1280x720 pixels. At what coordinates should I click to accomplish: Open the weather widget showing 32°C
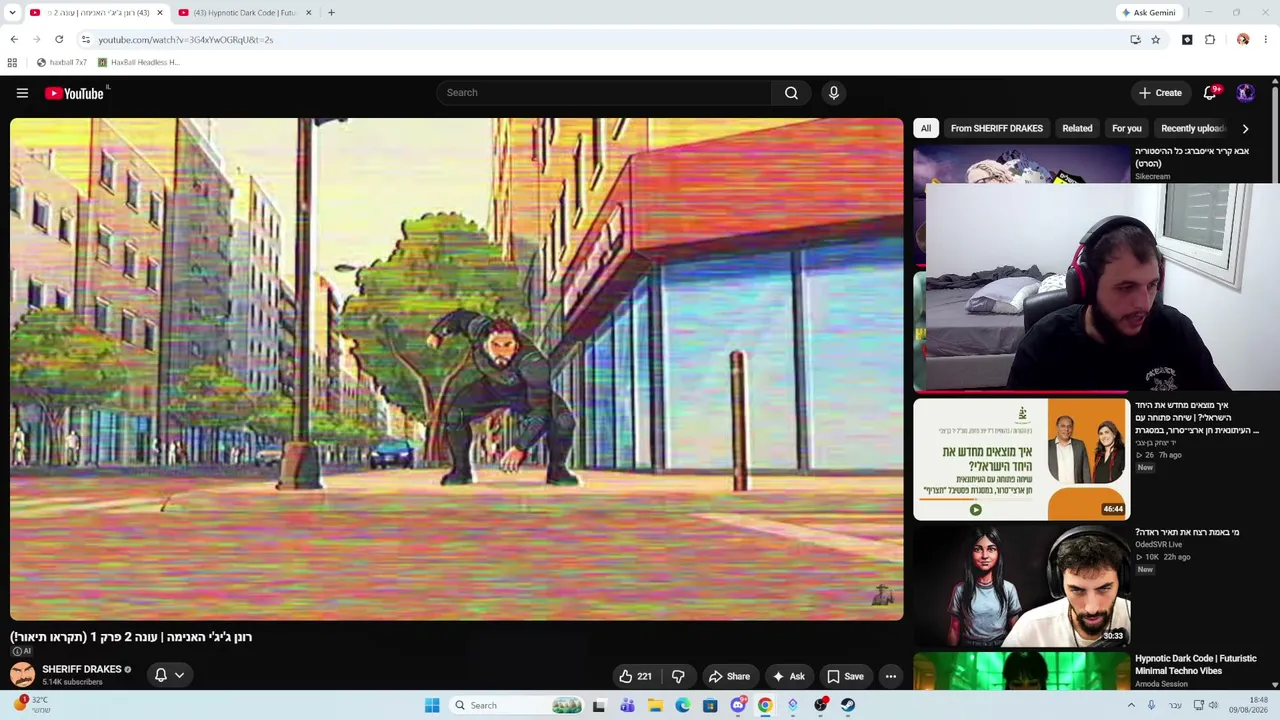point(32,705)
